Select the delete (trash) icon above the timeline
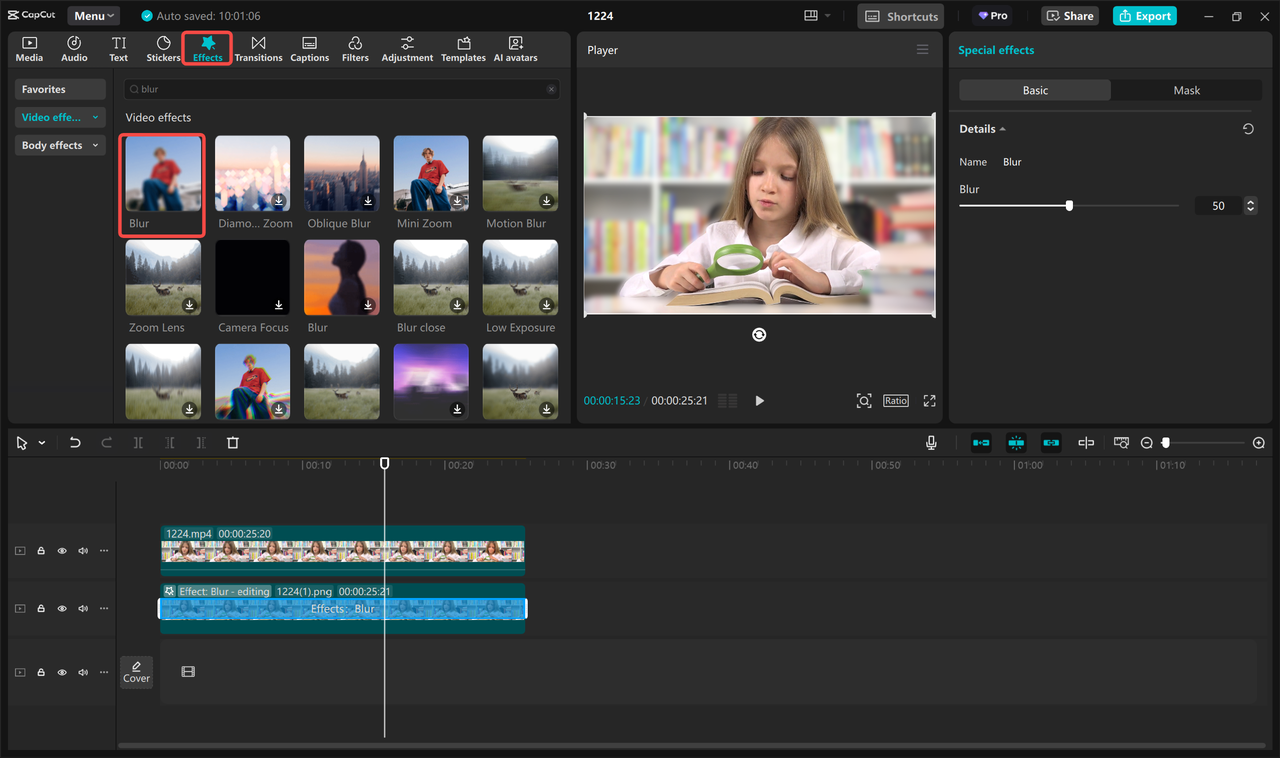1280x758 pixels. 232,442
